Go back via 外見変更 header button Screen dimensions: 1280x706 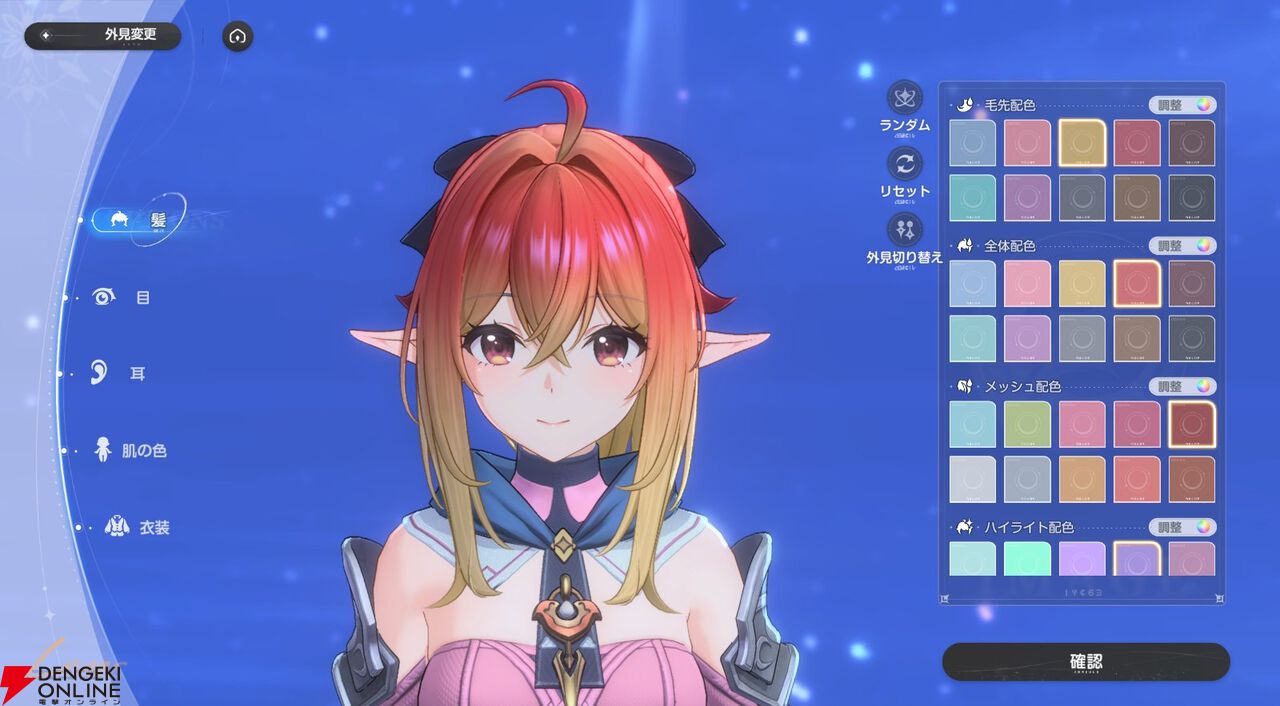pos(103,36)
